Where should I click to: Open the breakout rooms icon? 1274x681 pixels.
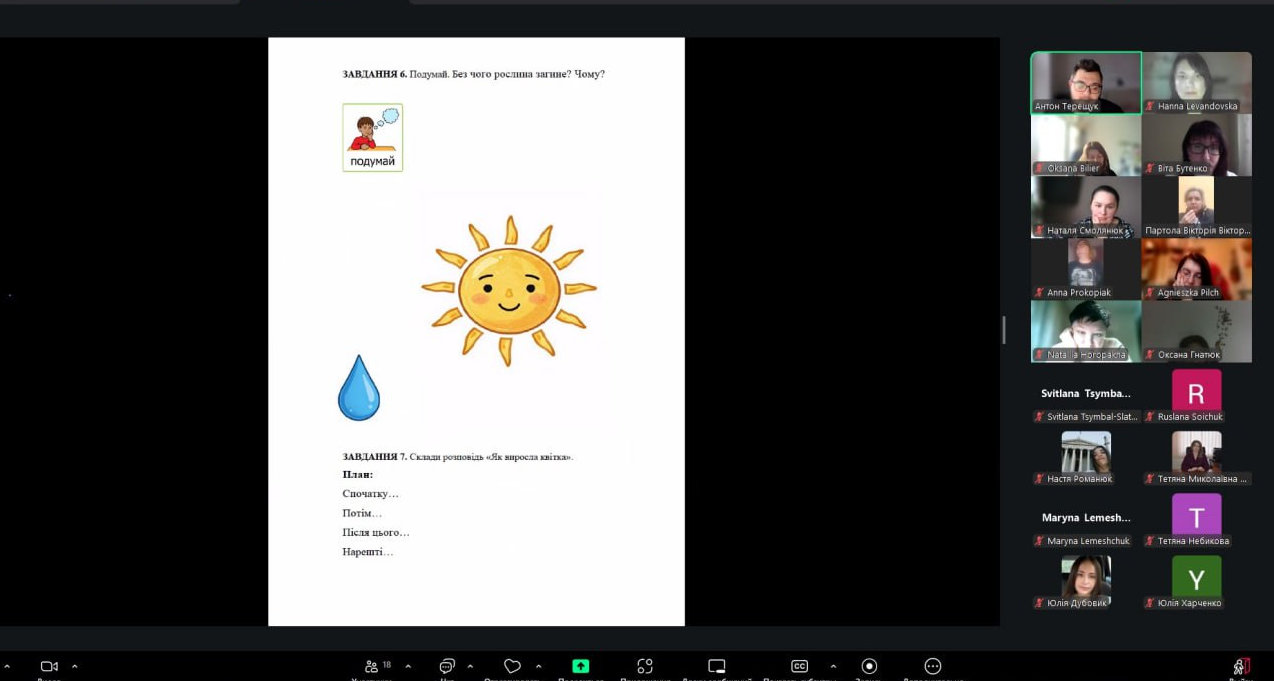(x=645, y=666)
